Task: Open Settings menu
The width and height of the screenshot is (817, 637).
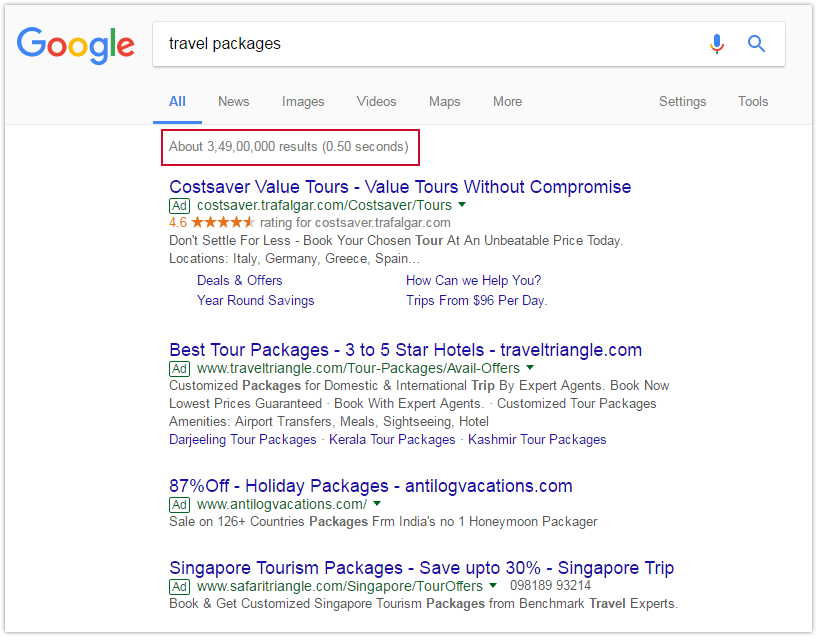Action: point(683,102)
